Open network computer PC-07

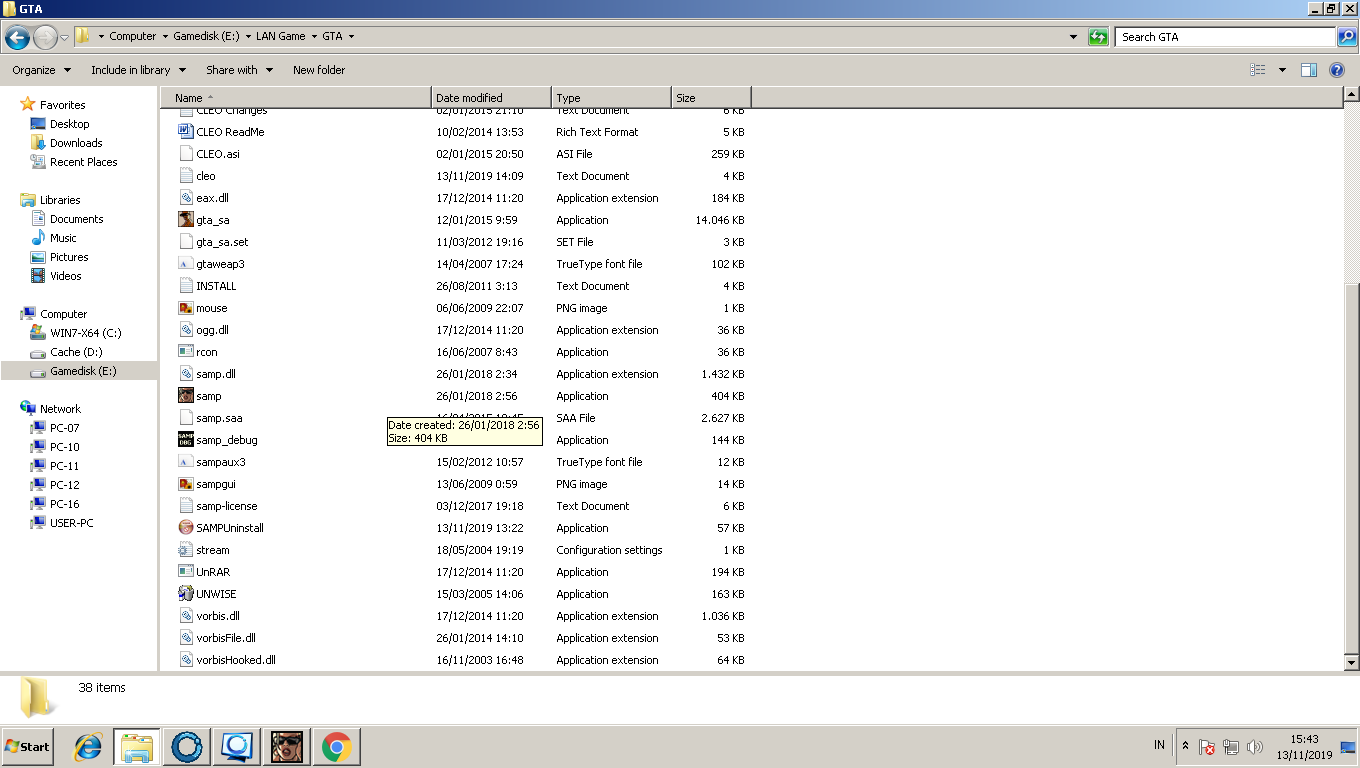tap(64, 428)
